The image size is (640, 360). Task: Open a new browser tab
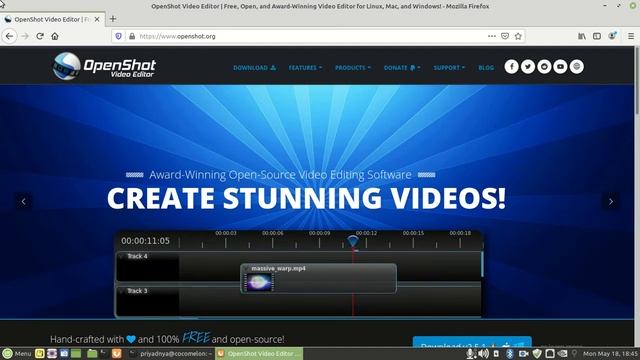(x=113, y=19)
